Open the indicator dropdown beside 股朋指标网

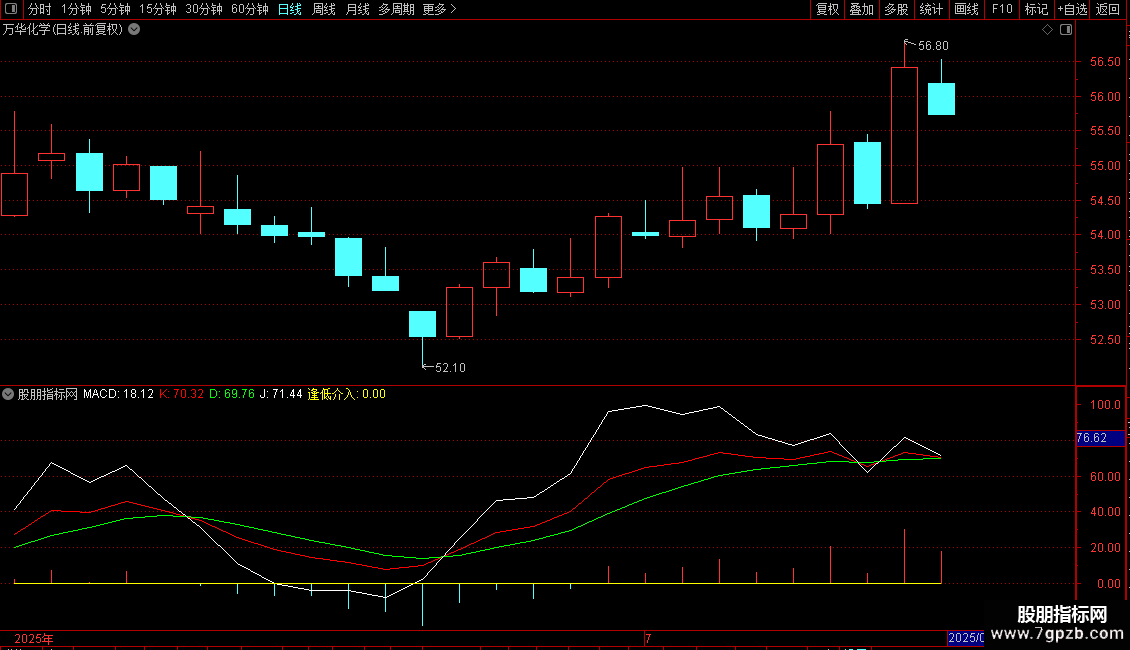tap(8, 394)
